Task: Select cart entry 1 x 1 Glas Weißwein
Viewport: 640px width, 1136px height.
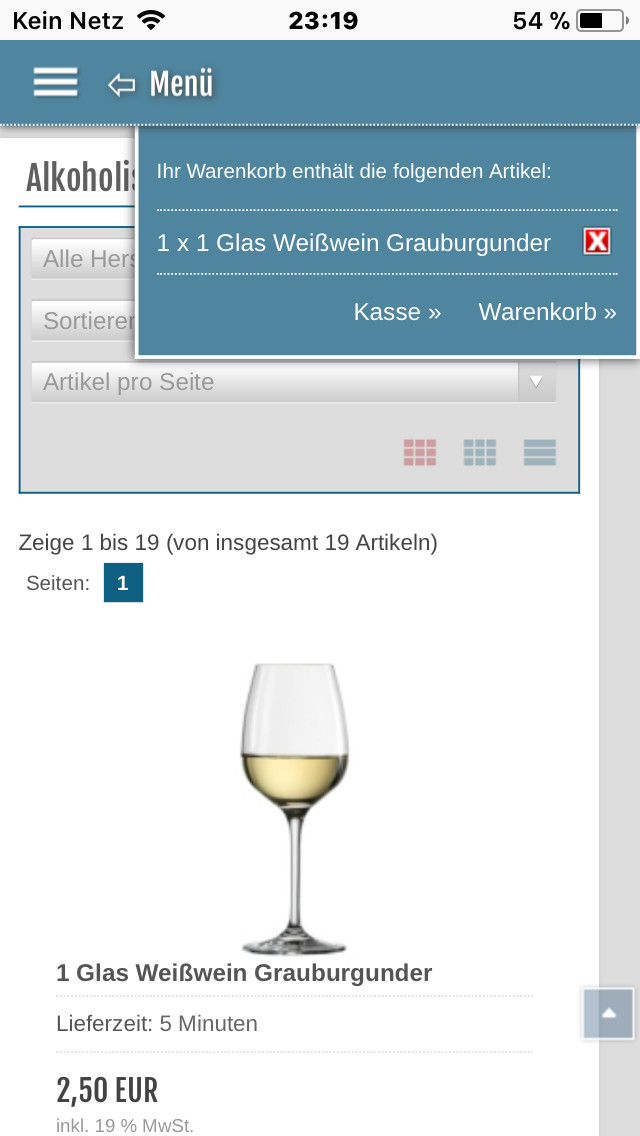Action: (354, 243)
